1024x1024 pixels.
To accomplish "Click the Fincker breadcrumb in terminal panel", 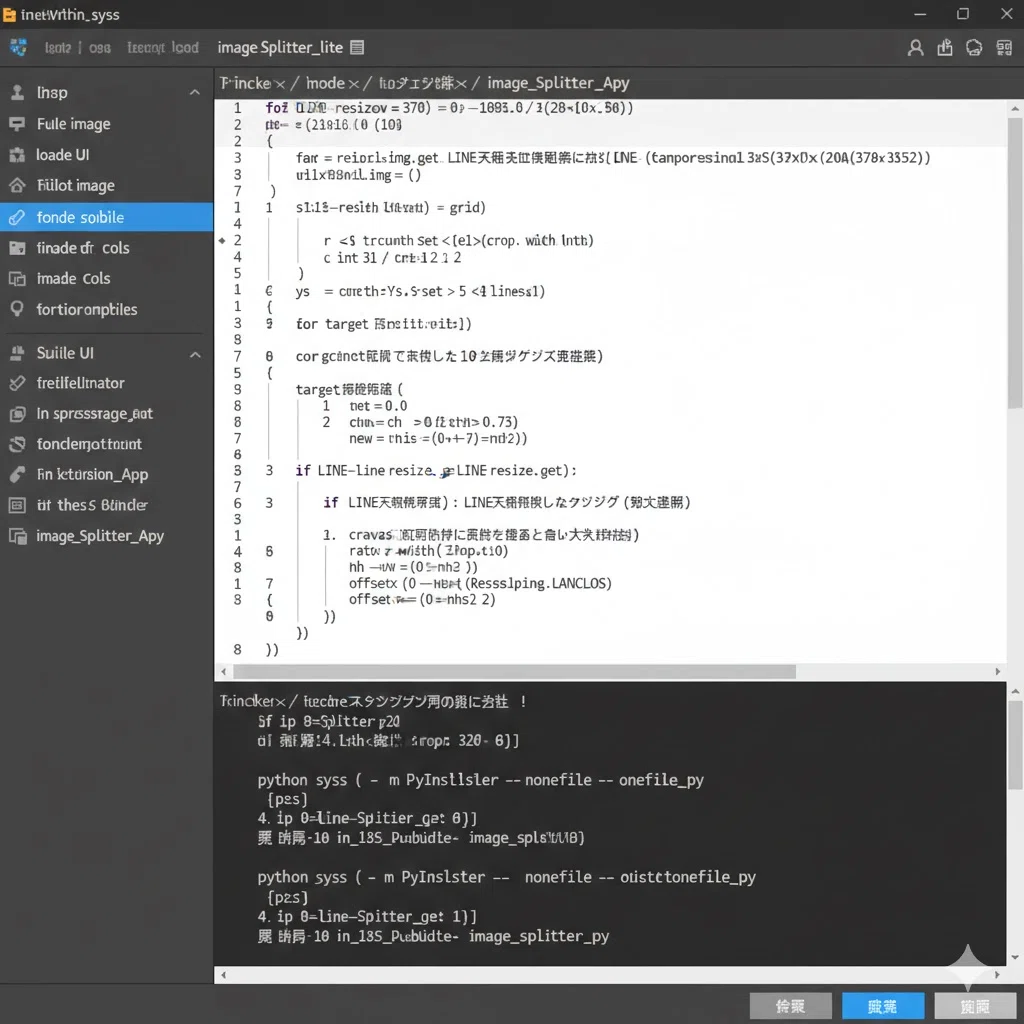I will (253, 701).
